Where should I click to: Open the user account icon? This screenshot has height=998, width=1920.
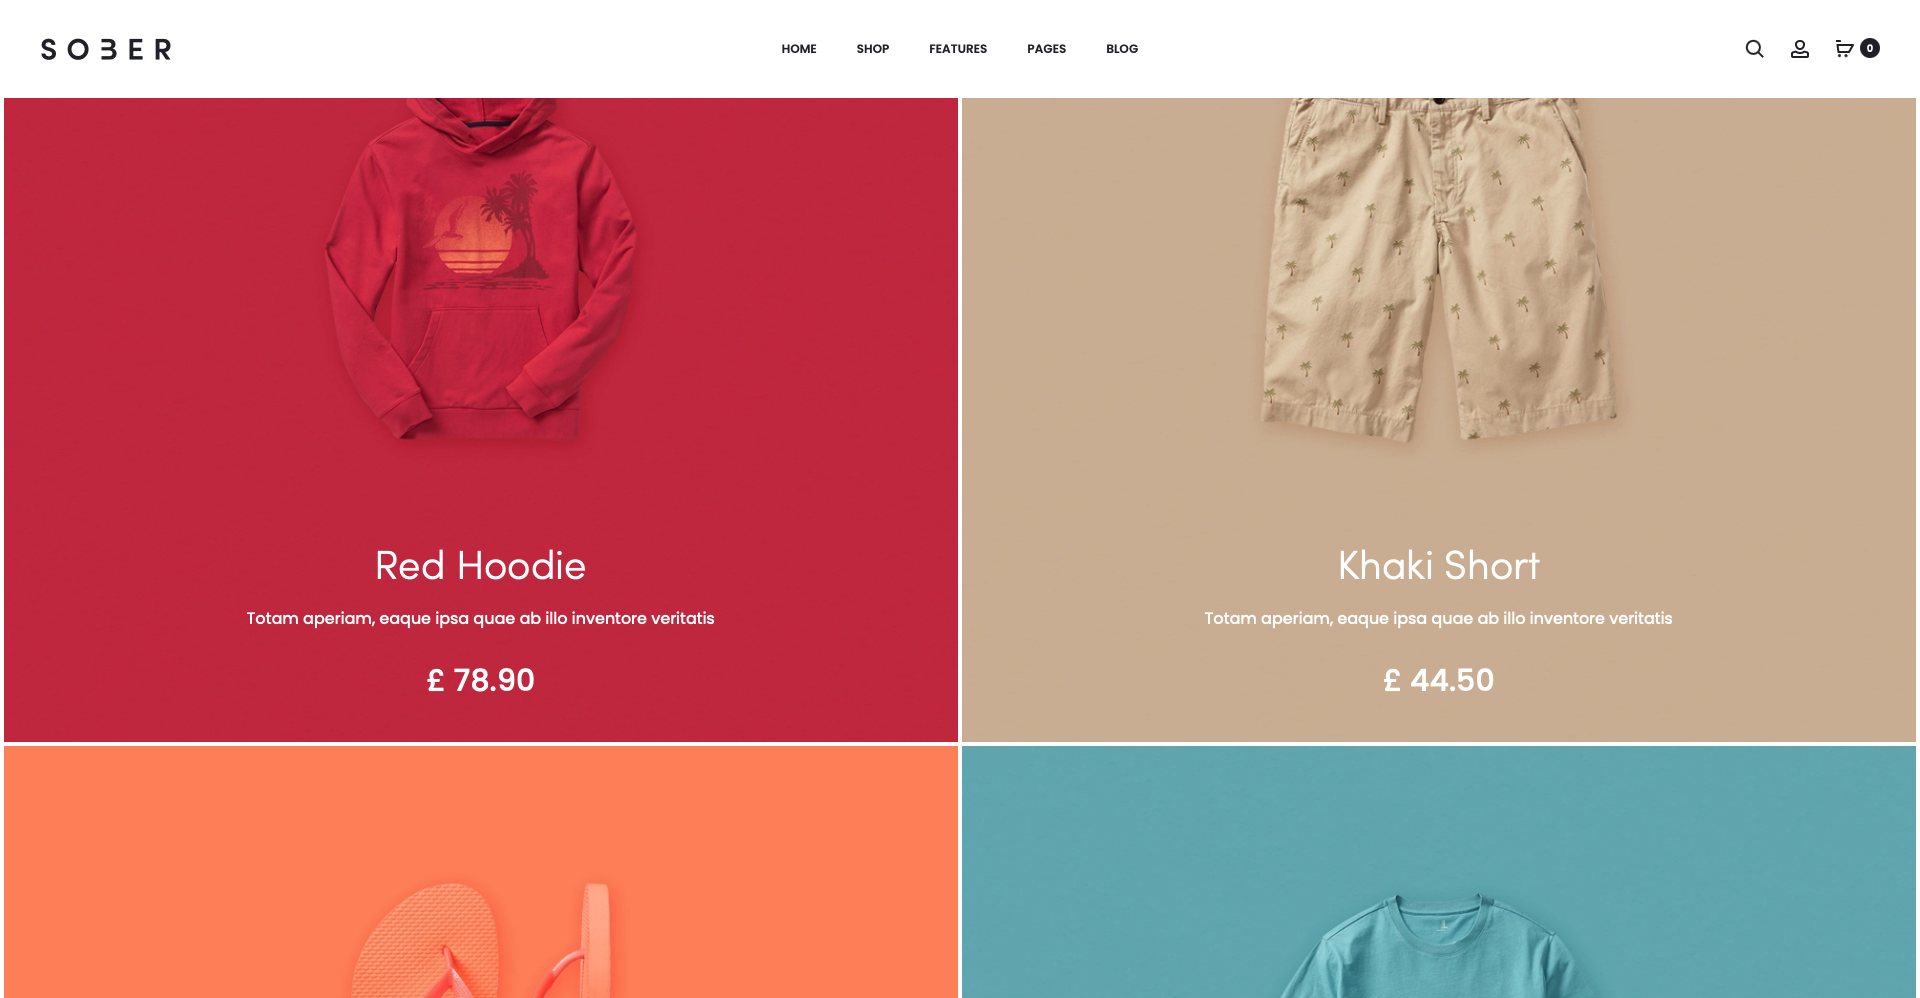click(x=1799, y=49)
